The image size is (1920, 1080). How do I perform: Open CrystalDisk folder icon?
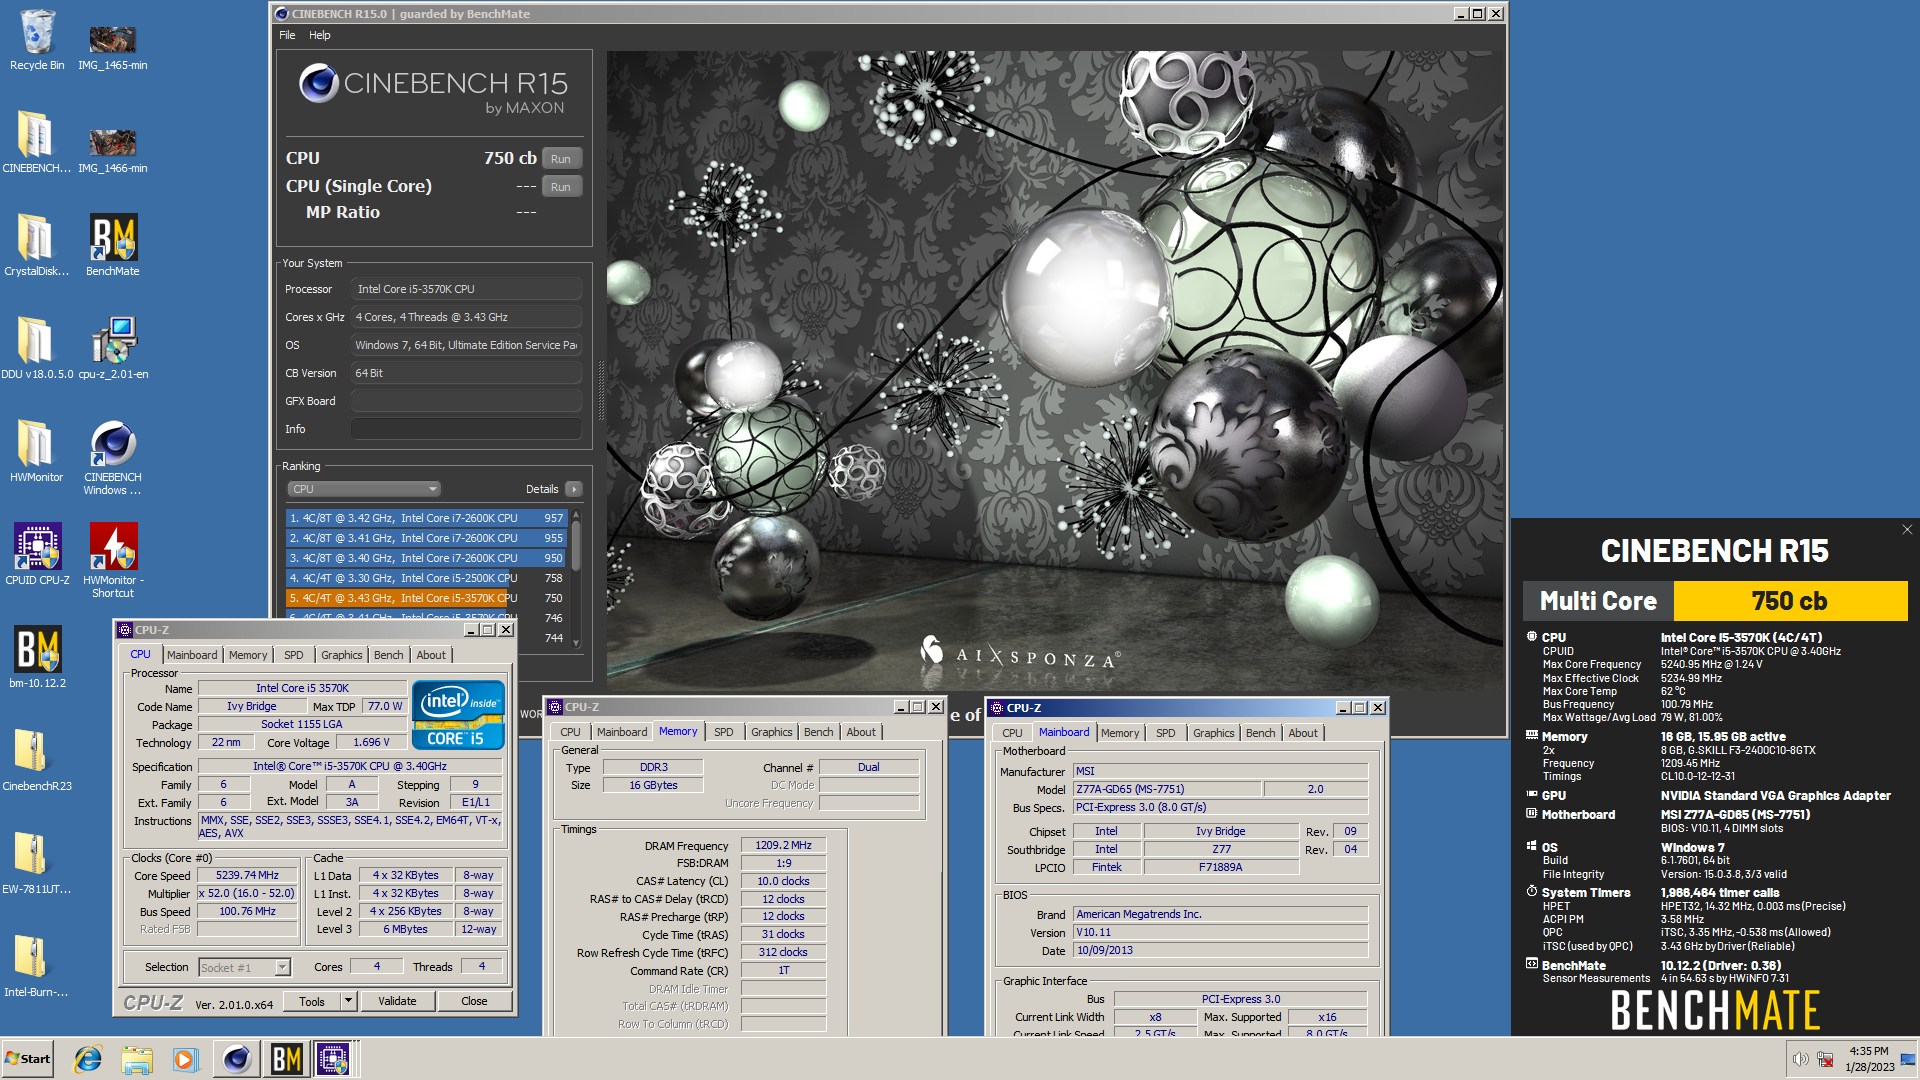[x=37, y=246]
